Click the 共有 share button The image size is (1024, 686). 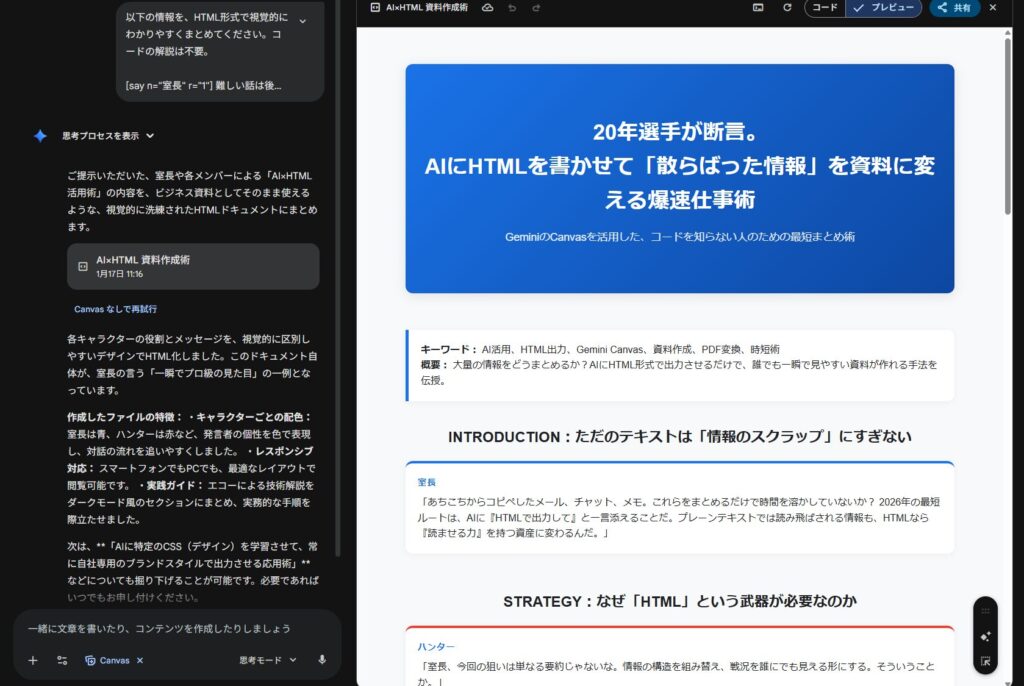(x=954, y=8)
